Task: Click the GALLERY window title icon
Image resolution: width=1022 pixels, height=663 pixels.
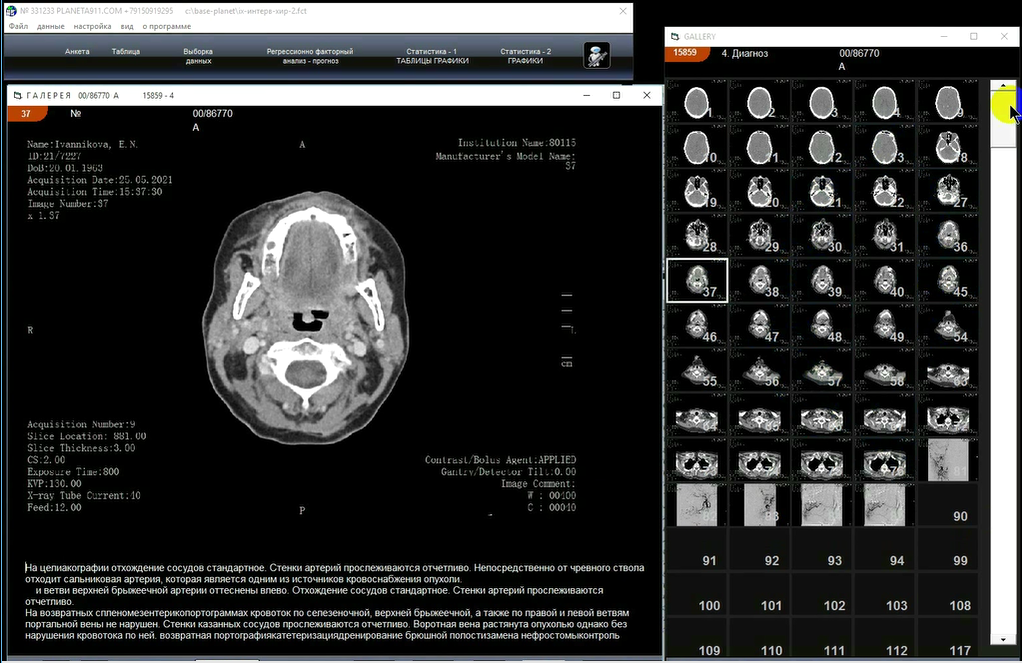Action: tap(674, 36)
